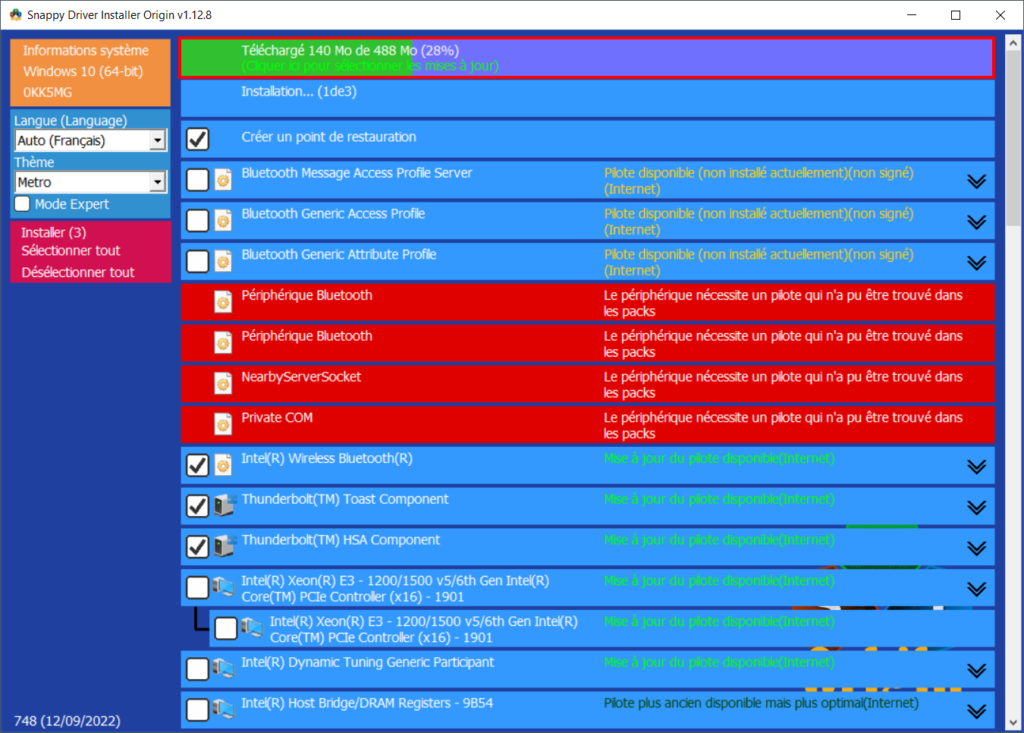The width and height of the screenshot is (1024, 733).
Task: Enable Créer un point de restauration checkbox
Action: pos(197,138)
